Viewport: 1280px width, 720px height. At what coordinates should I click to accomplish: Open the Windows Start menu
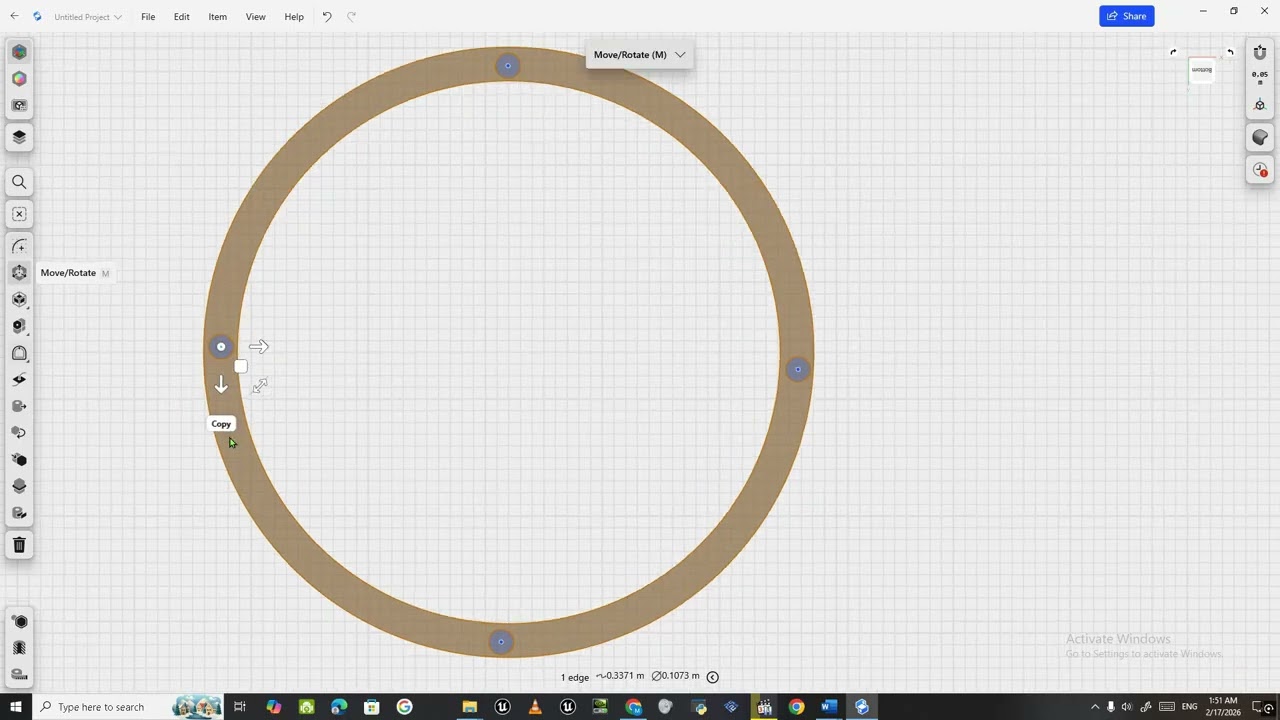tap(16, 707)
